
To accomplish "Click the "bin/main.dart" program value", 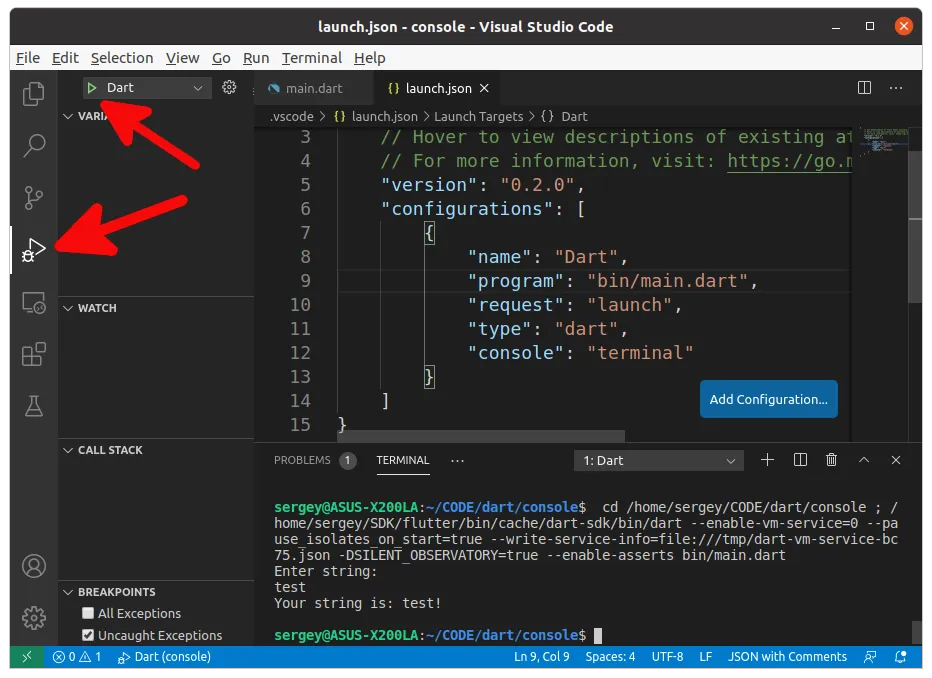I will [667, 281].
